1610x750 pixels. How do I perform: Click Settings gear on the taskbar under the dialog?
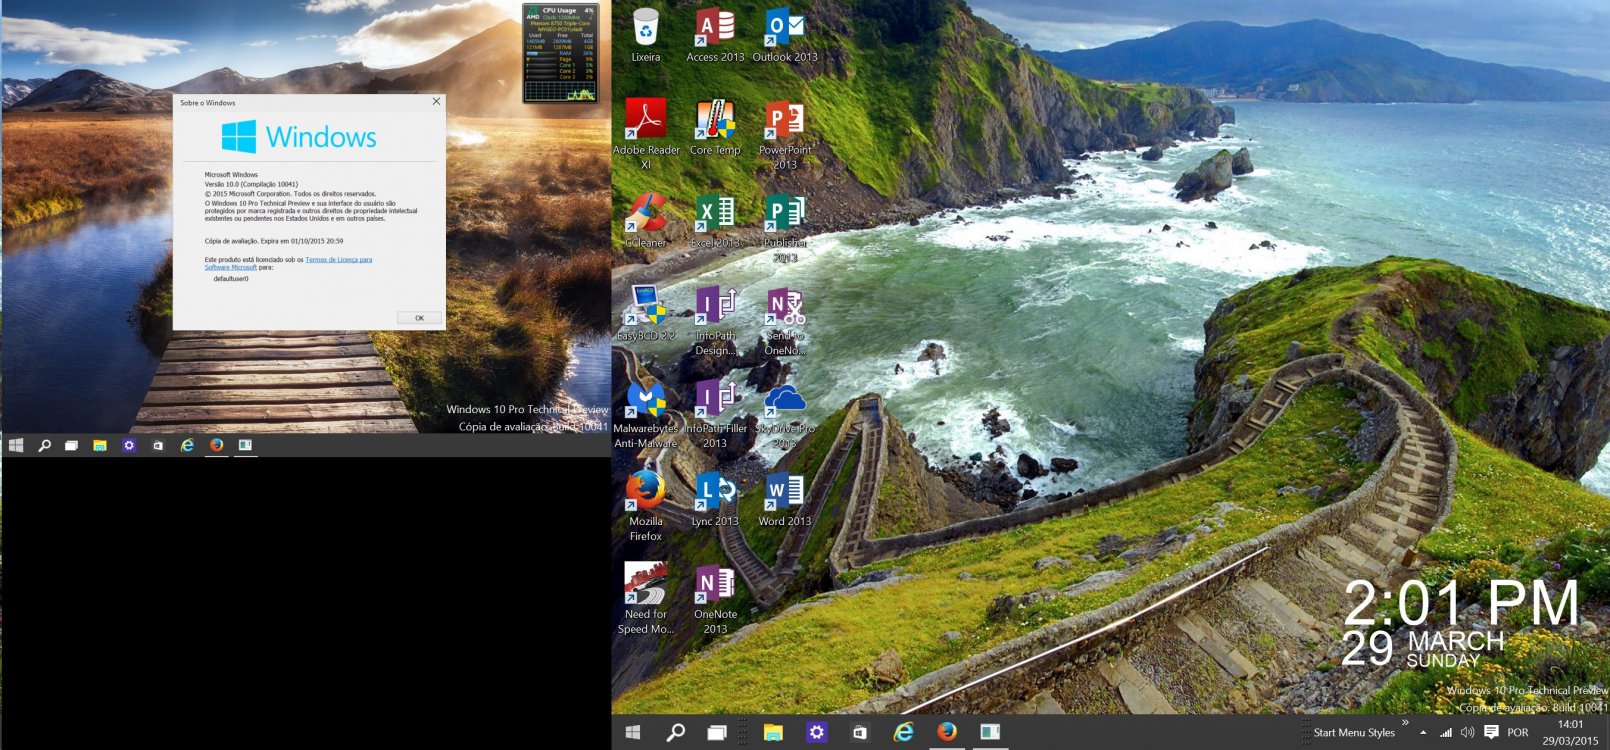[129, 445]
